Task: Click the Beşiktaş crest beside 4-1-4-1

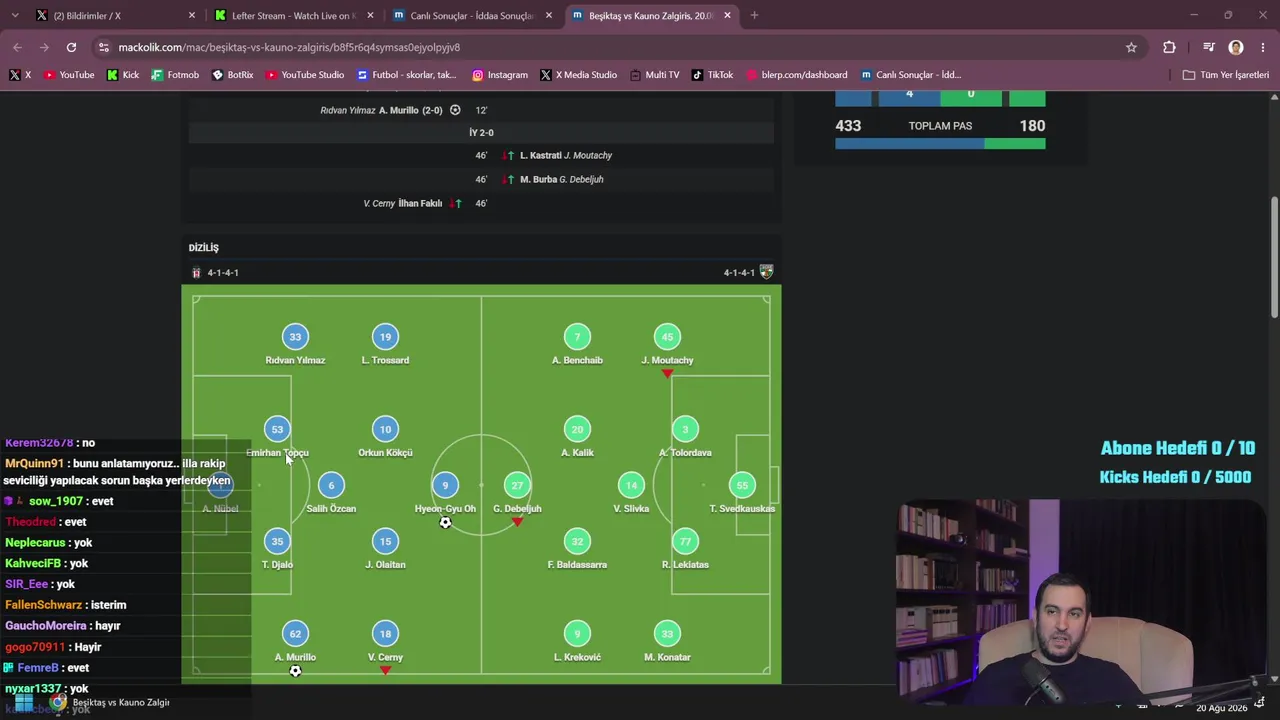Action: [x=196, y=273]
